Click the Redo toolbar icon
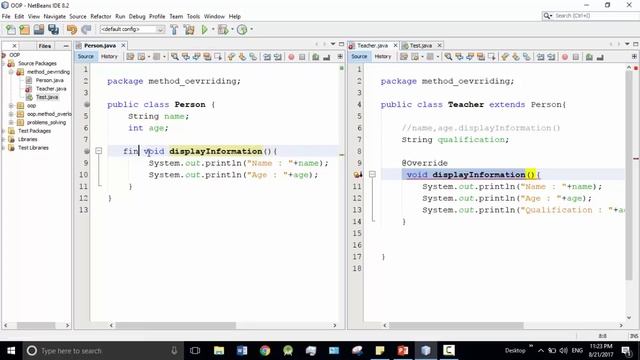This screenshot has height=360, width=640. tap(86, 29)
